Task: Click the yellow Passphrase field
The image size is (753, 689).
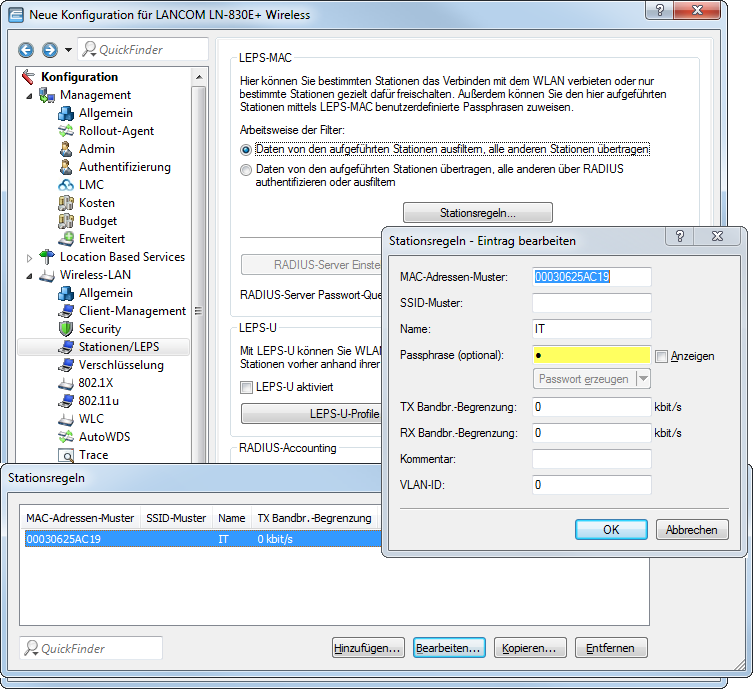Action: coord(592,355)
